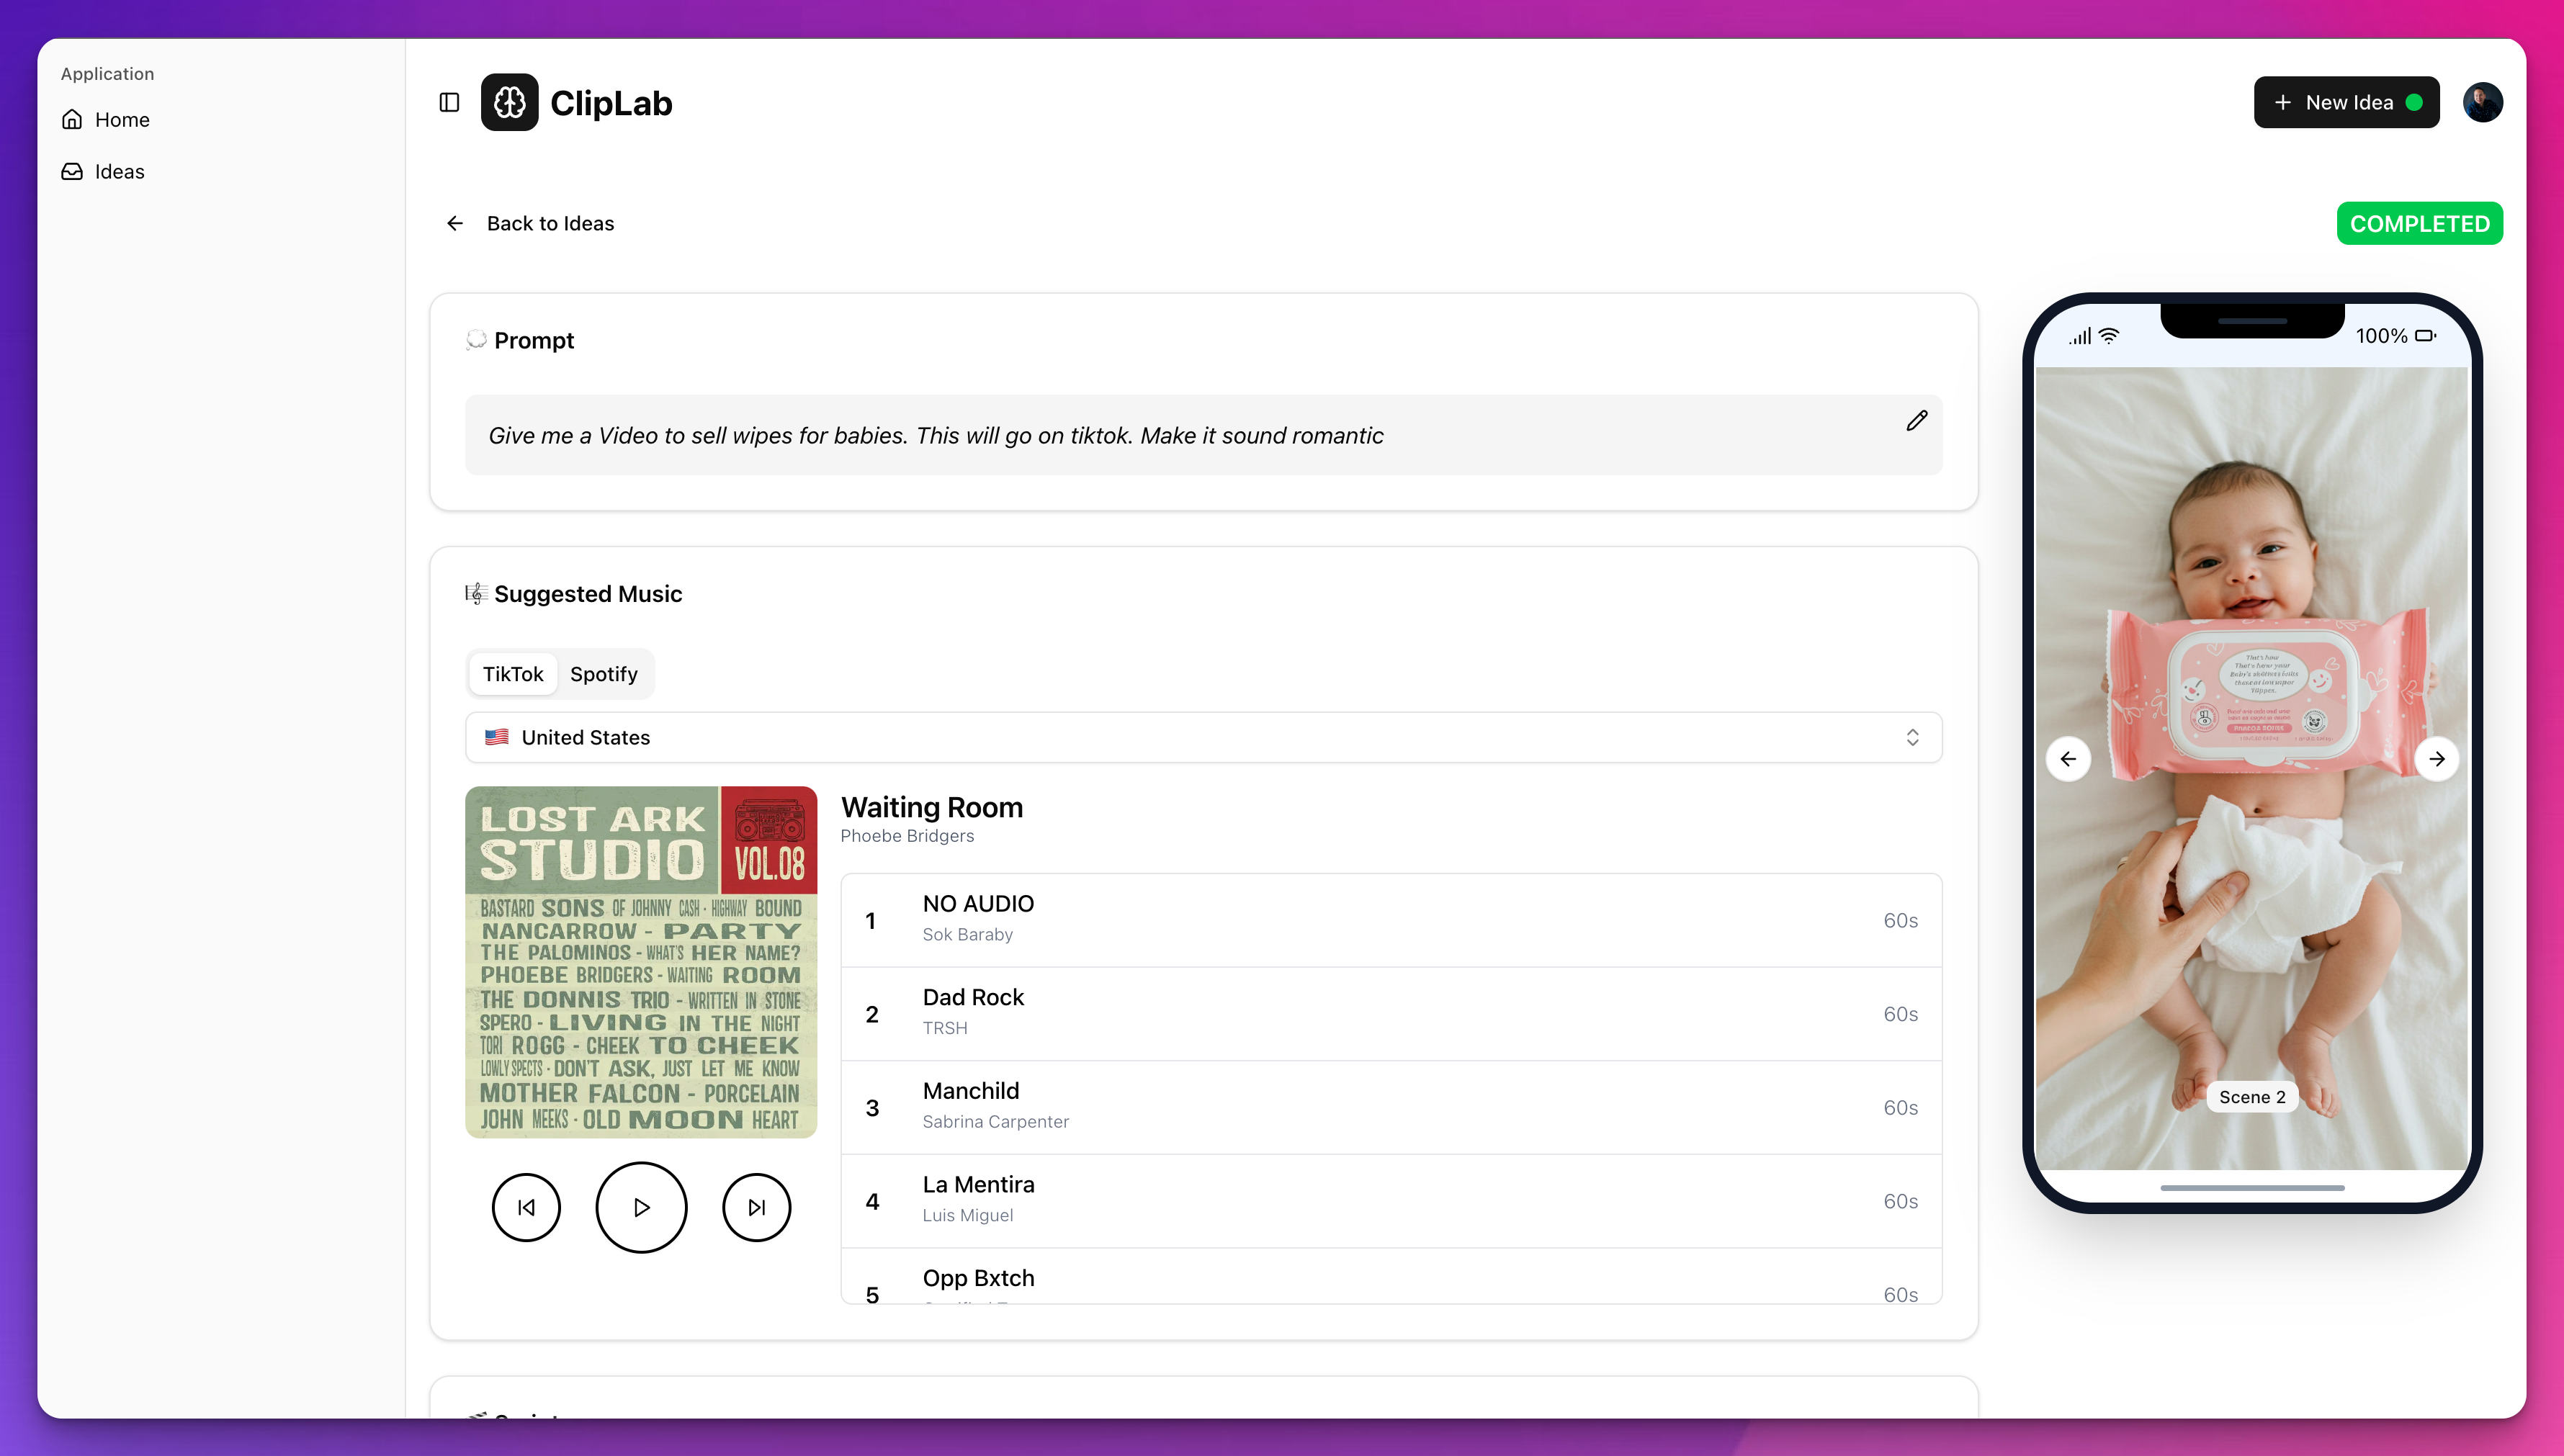Viewport: 2564px width, 1456px height.
Task: Click the New Idea button
Action: [2346, 102]
